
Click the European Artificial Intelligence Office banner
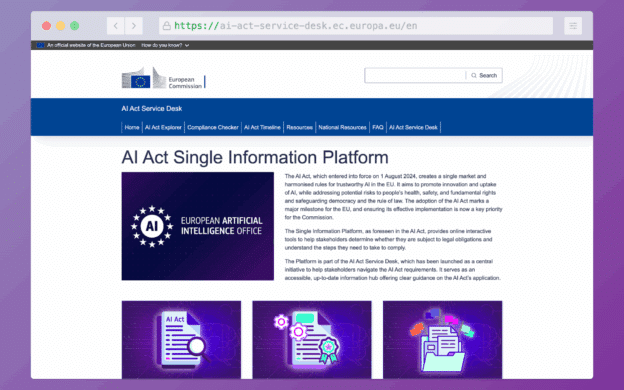pyautogui.click(x=198, y=226)
